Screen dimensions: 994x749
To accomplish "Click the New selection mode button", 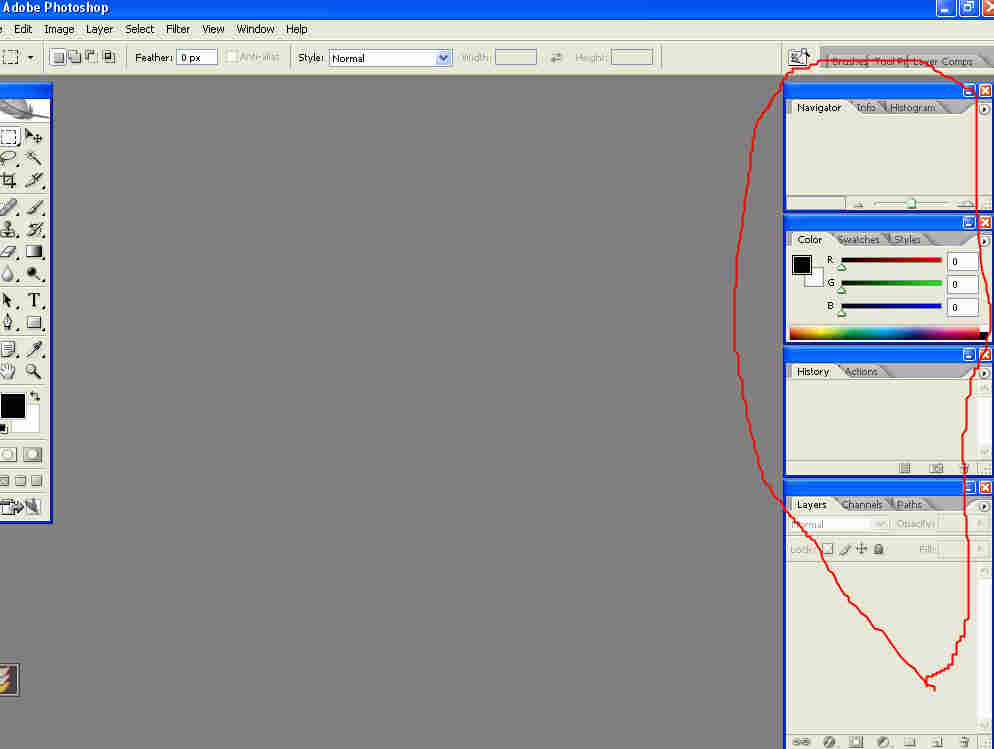I will point(58,57).
